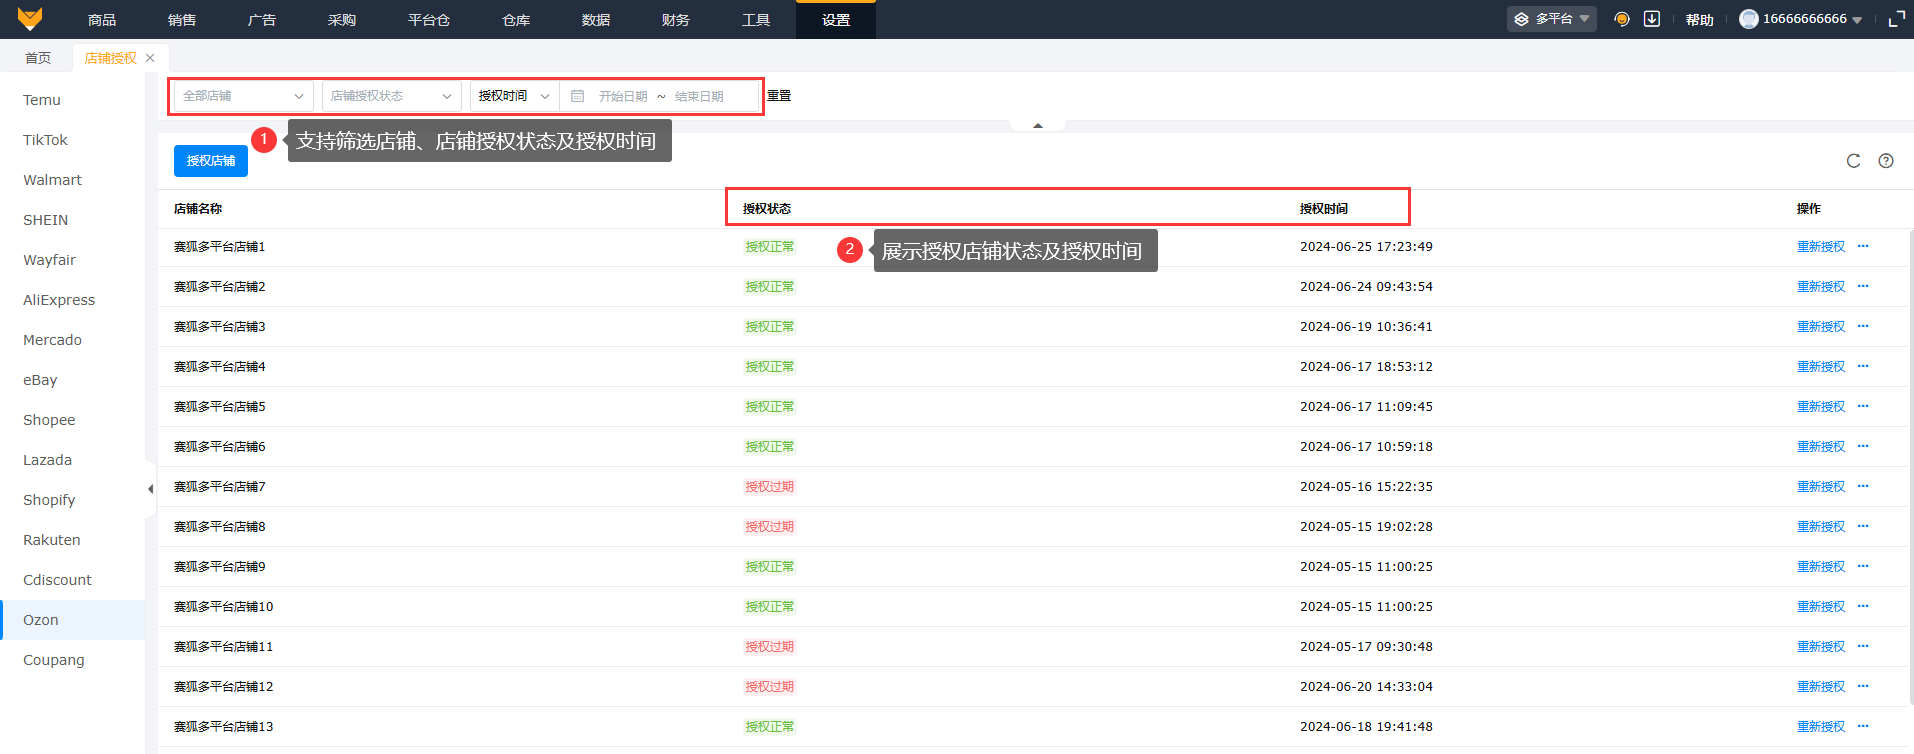Click 重新授权 for 赛狐多平台店铺8
This screenshot has width=1914, height=754.
tap(1821, 526)
